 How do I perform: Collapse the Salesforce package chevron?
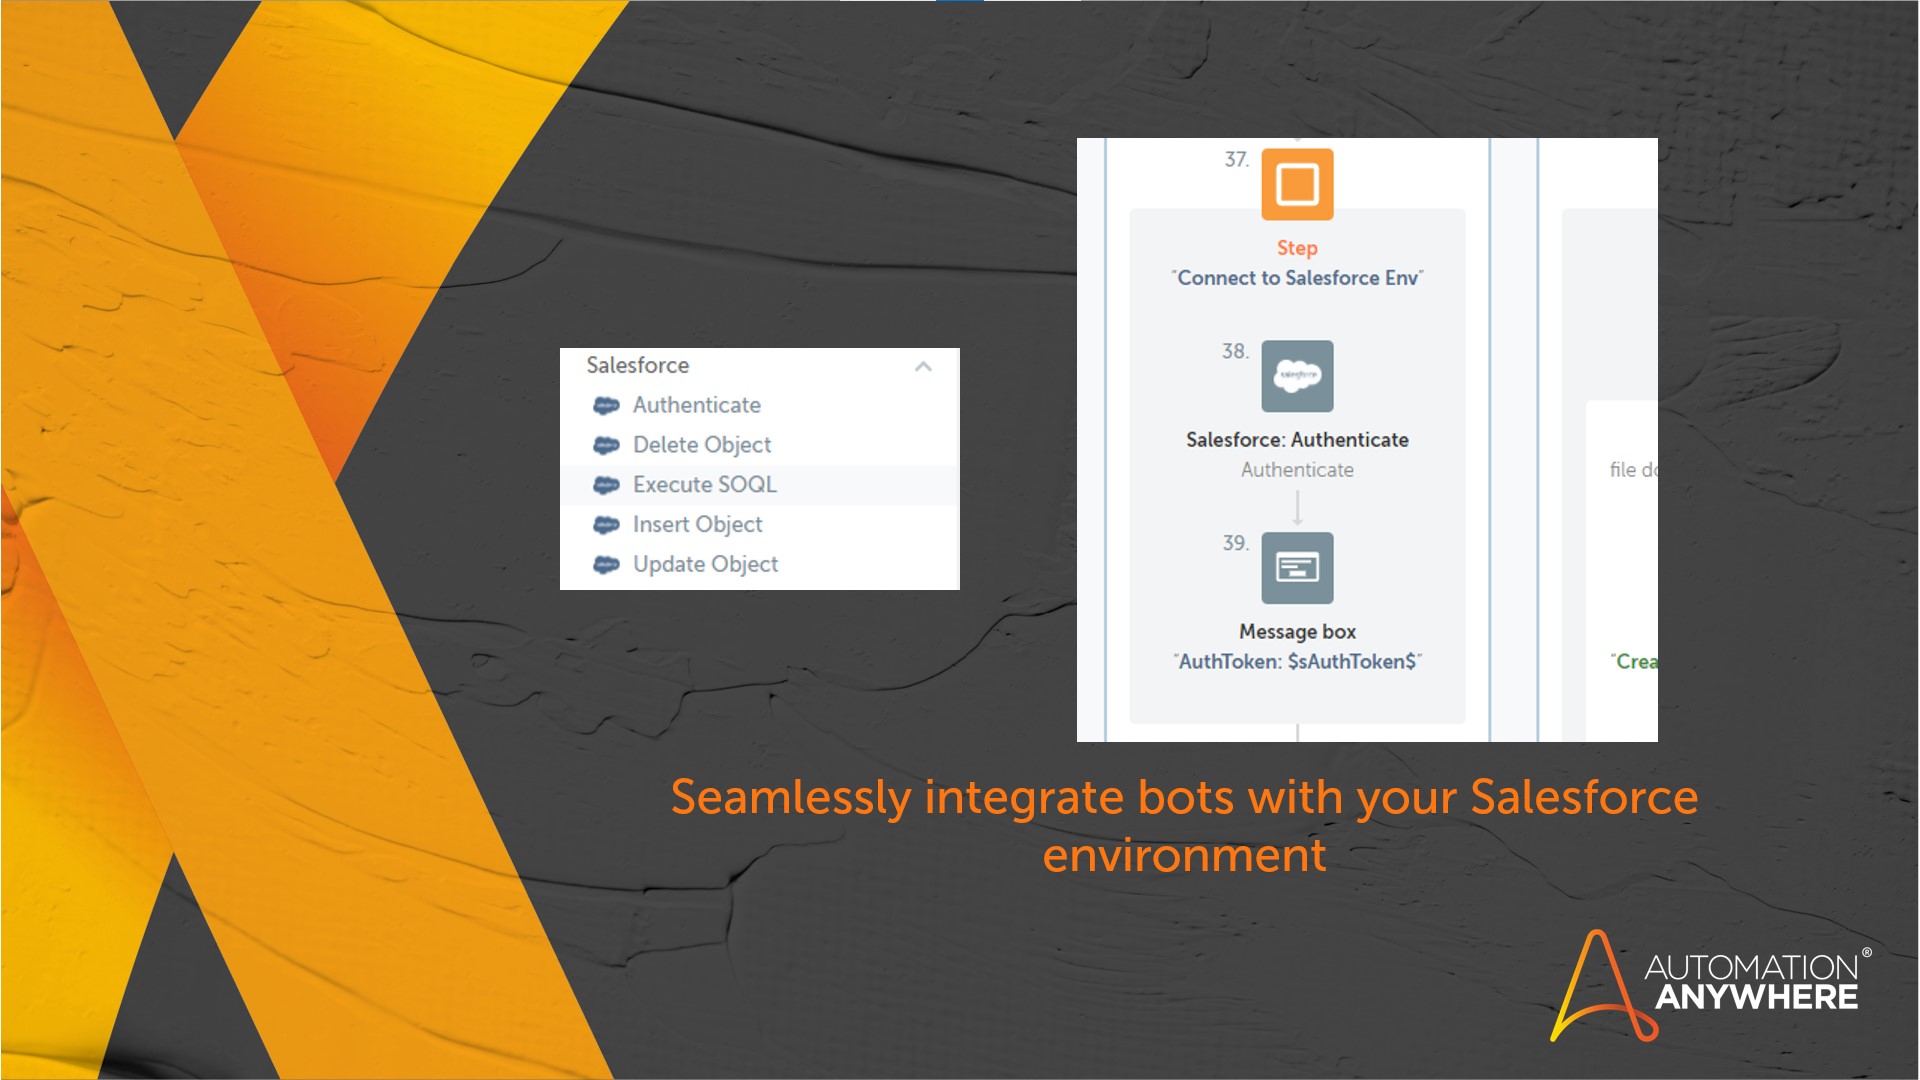[x=923, y=366]
